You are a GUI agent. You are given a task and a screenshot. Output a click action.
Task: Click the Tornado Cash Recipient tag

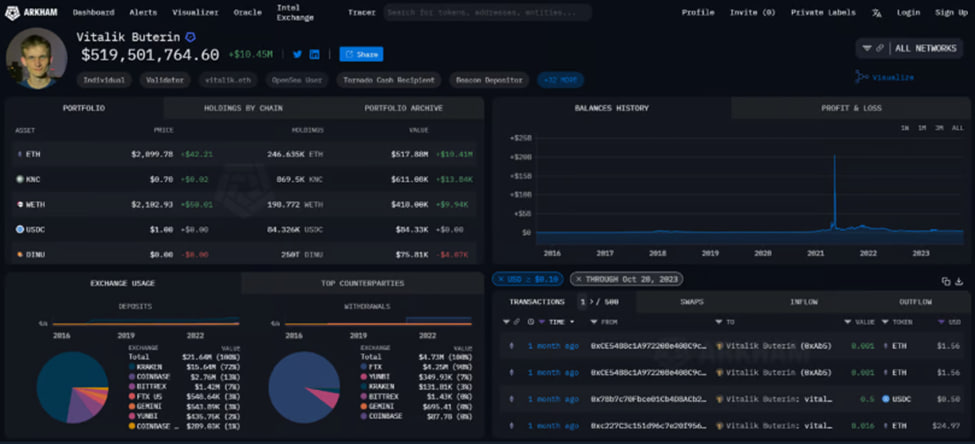click(389, 80)
